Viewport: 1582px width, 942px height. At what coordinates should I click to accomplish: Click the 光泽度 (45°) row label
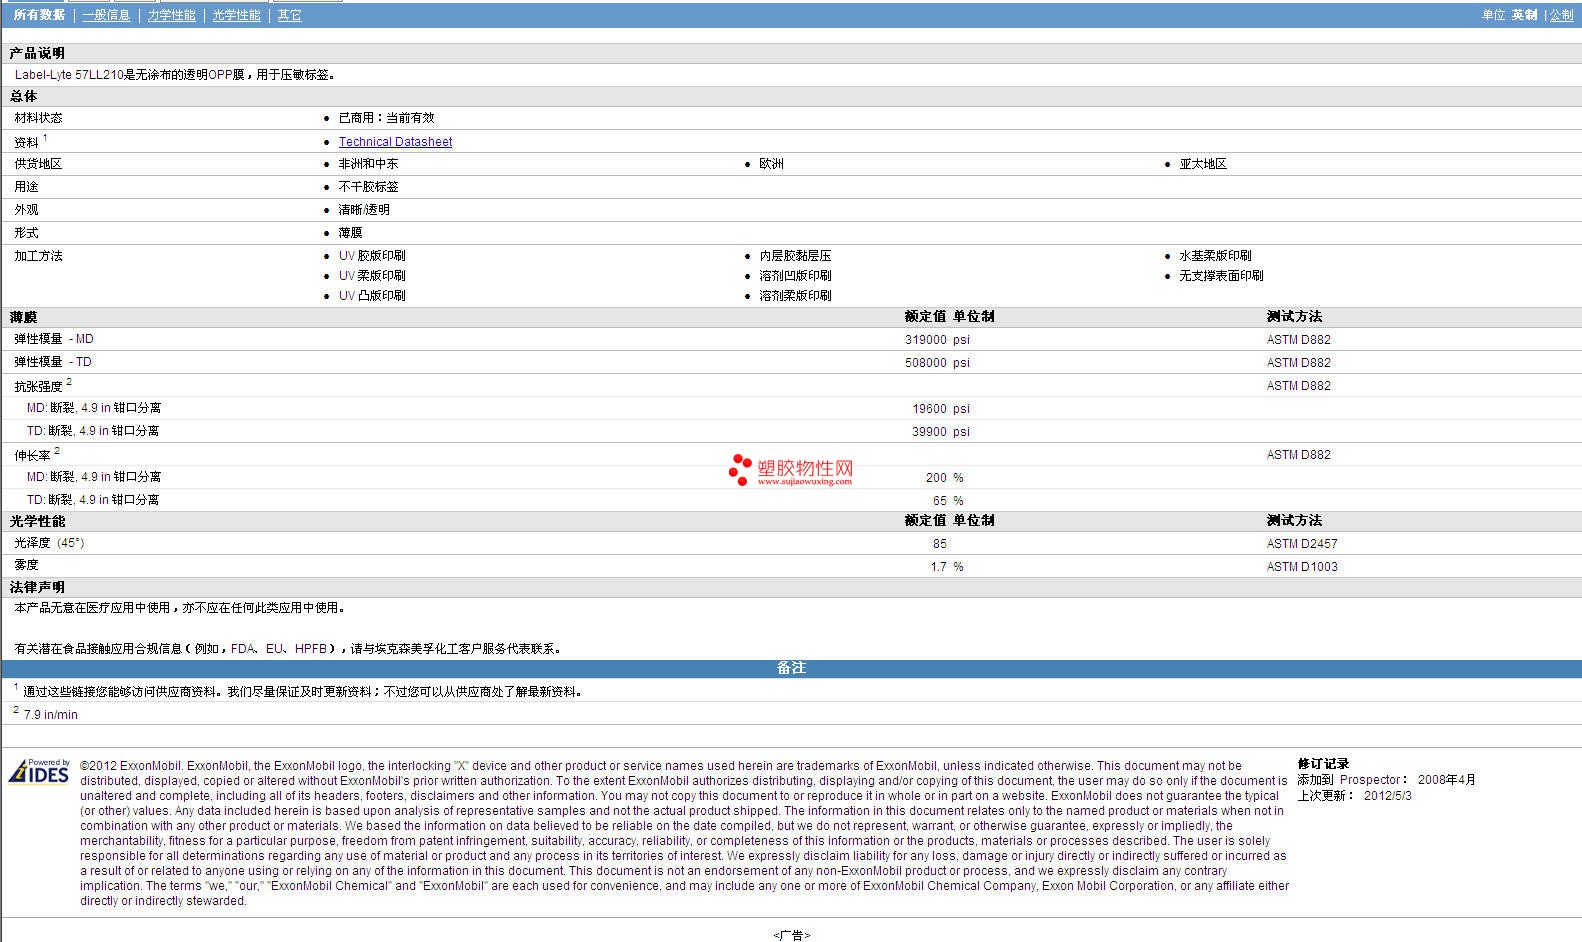click(x=49, y=543)
